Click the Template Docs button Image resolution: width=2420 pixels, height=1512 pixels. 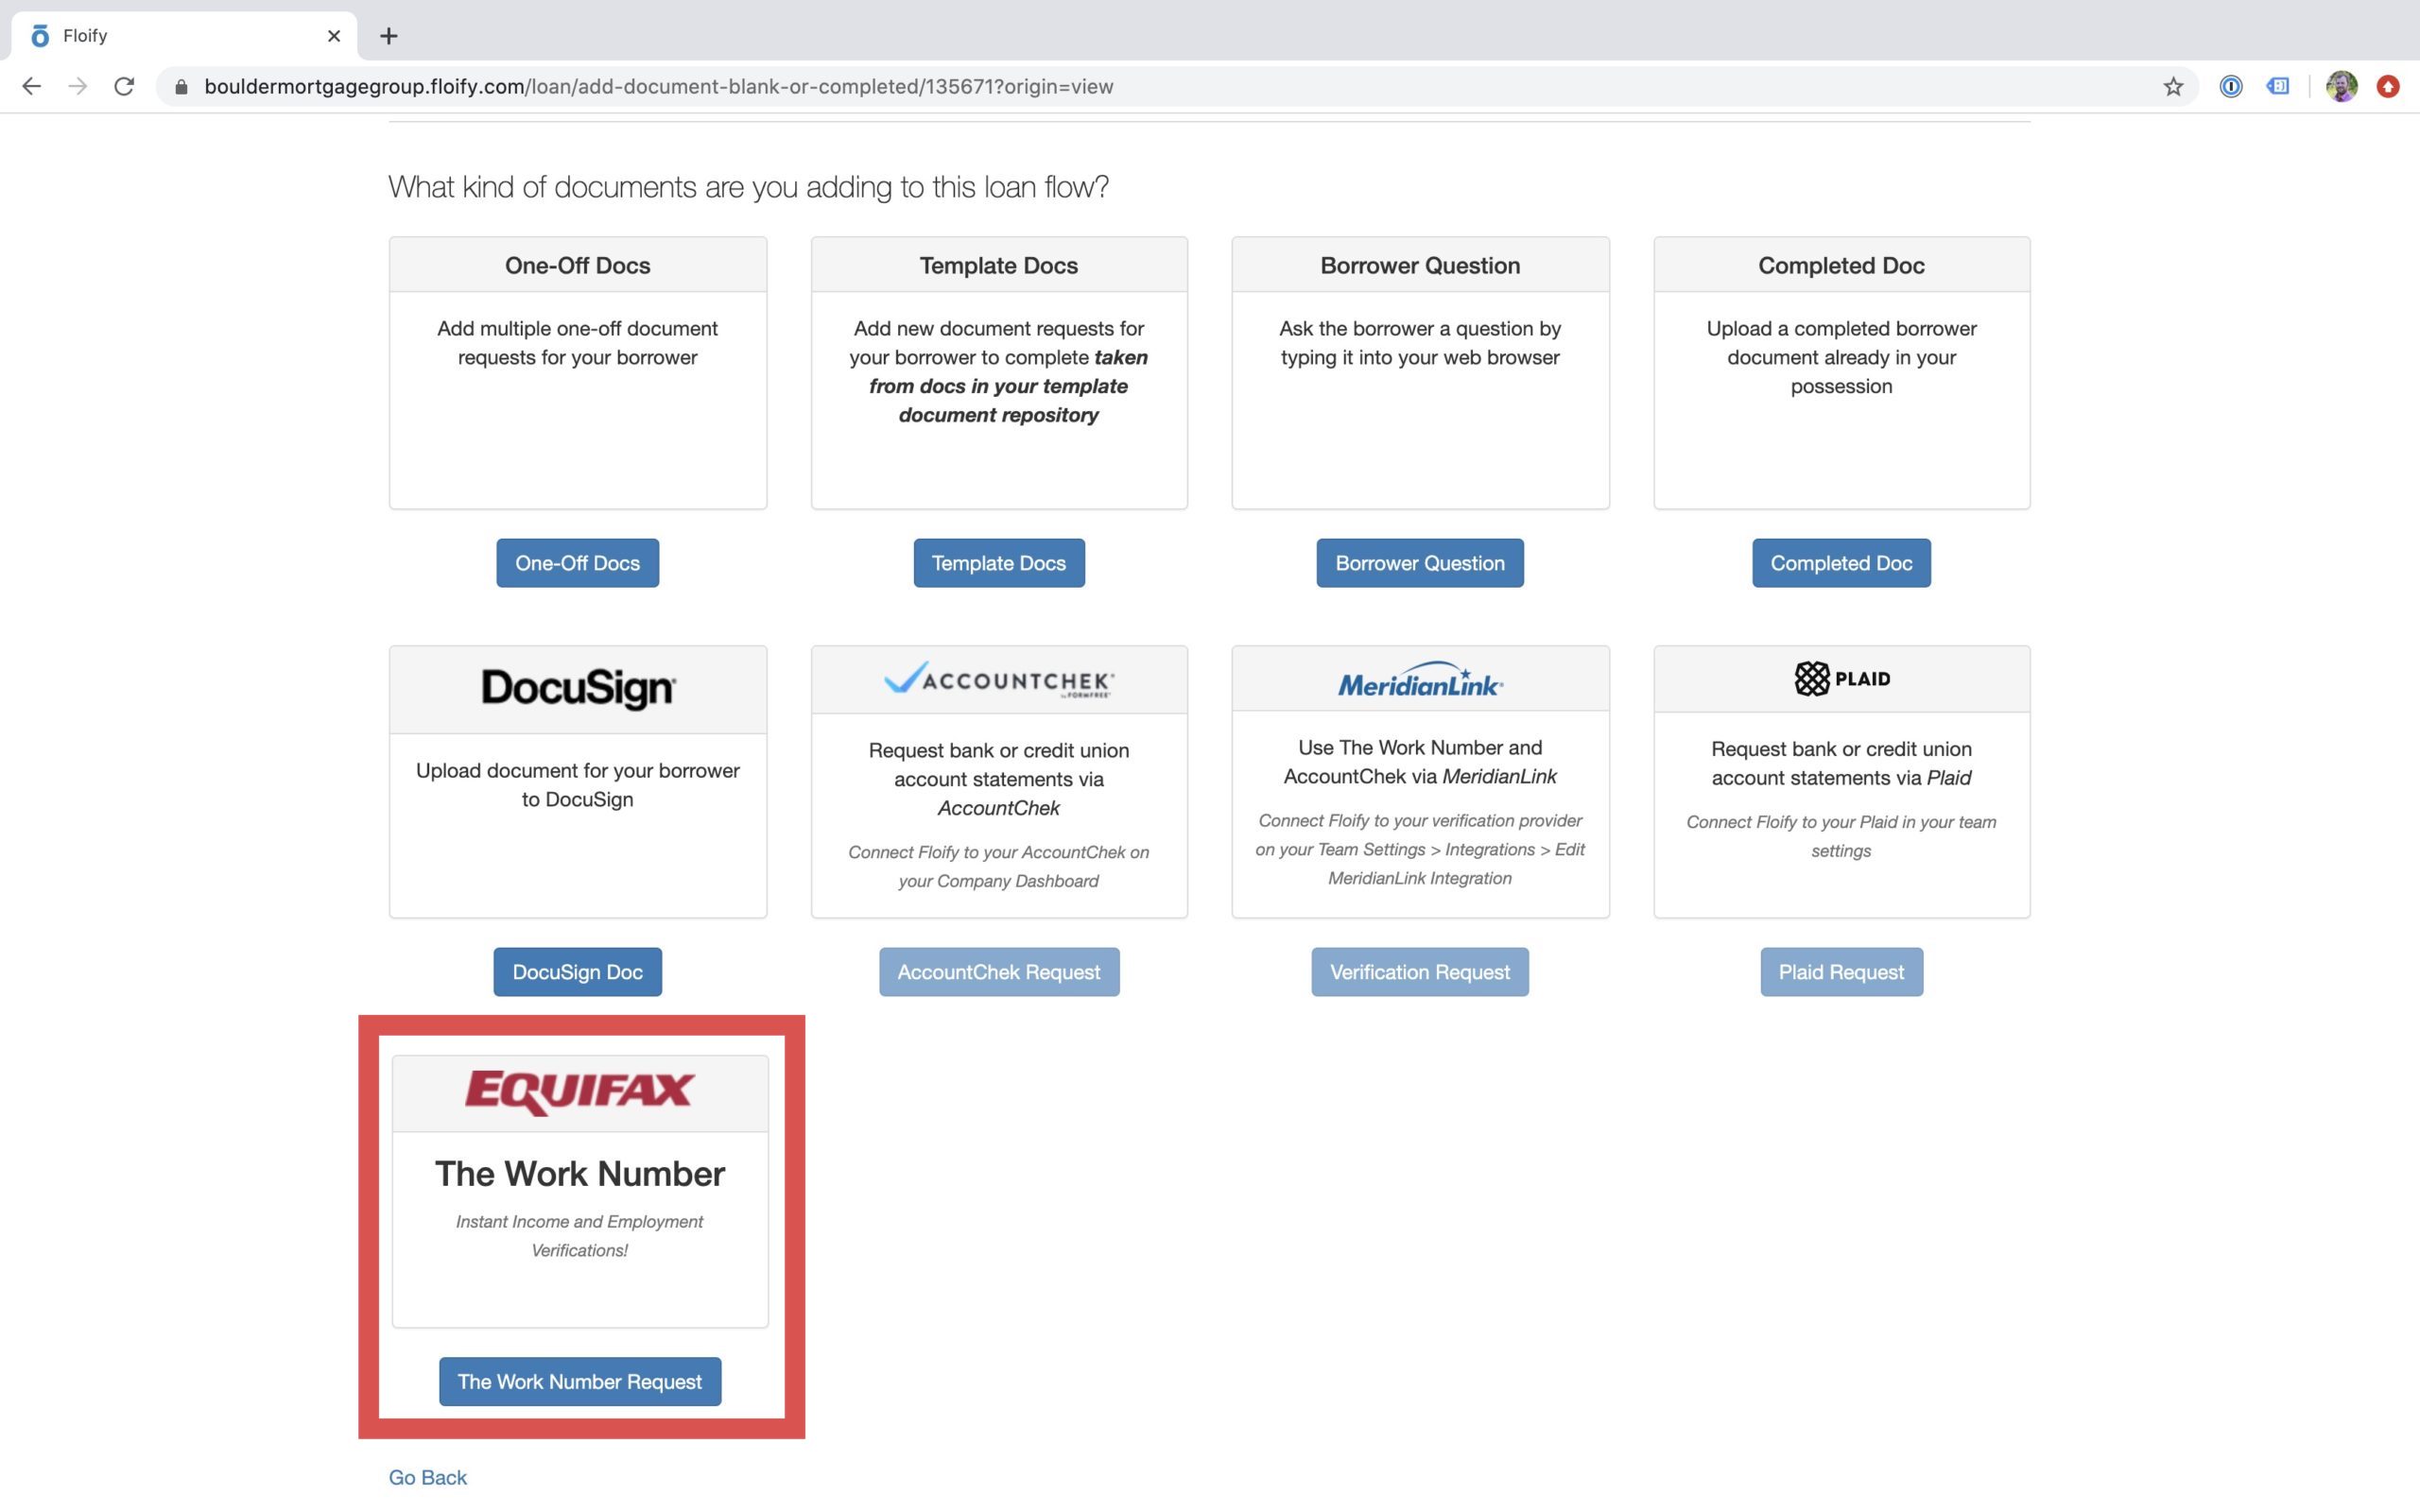998,563
